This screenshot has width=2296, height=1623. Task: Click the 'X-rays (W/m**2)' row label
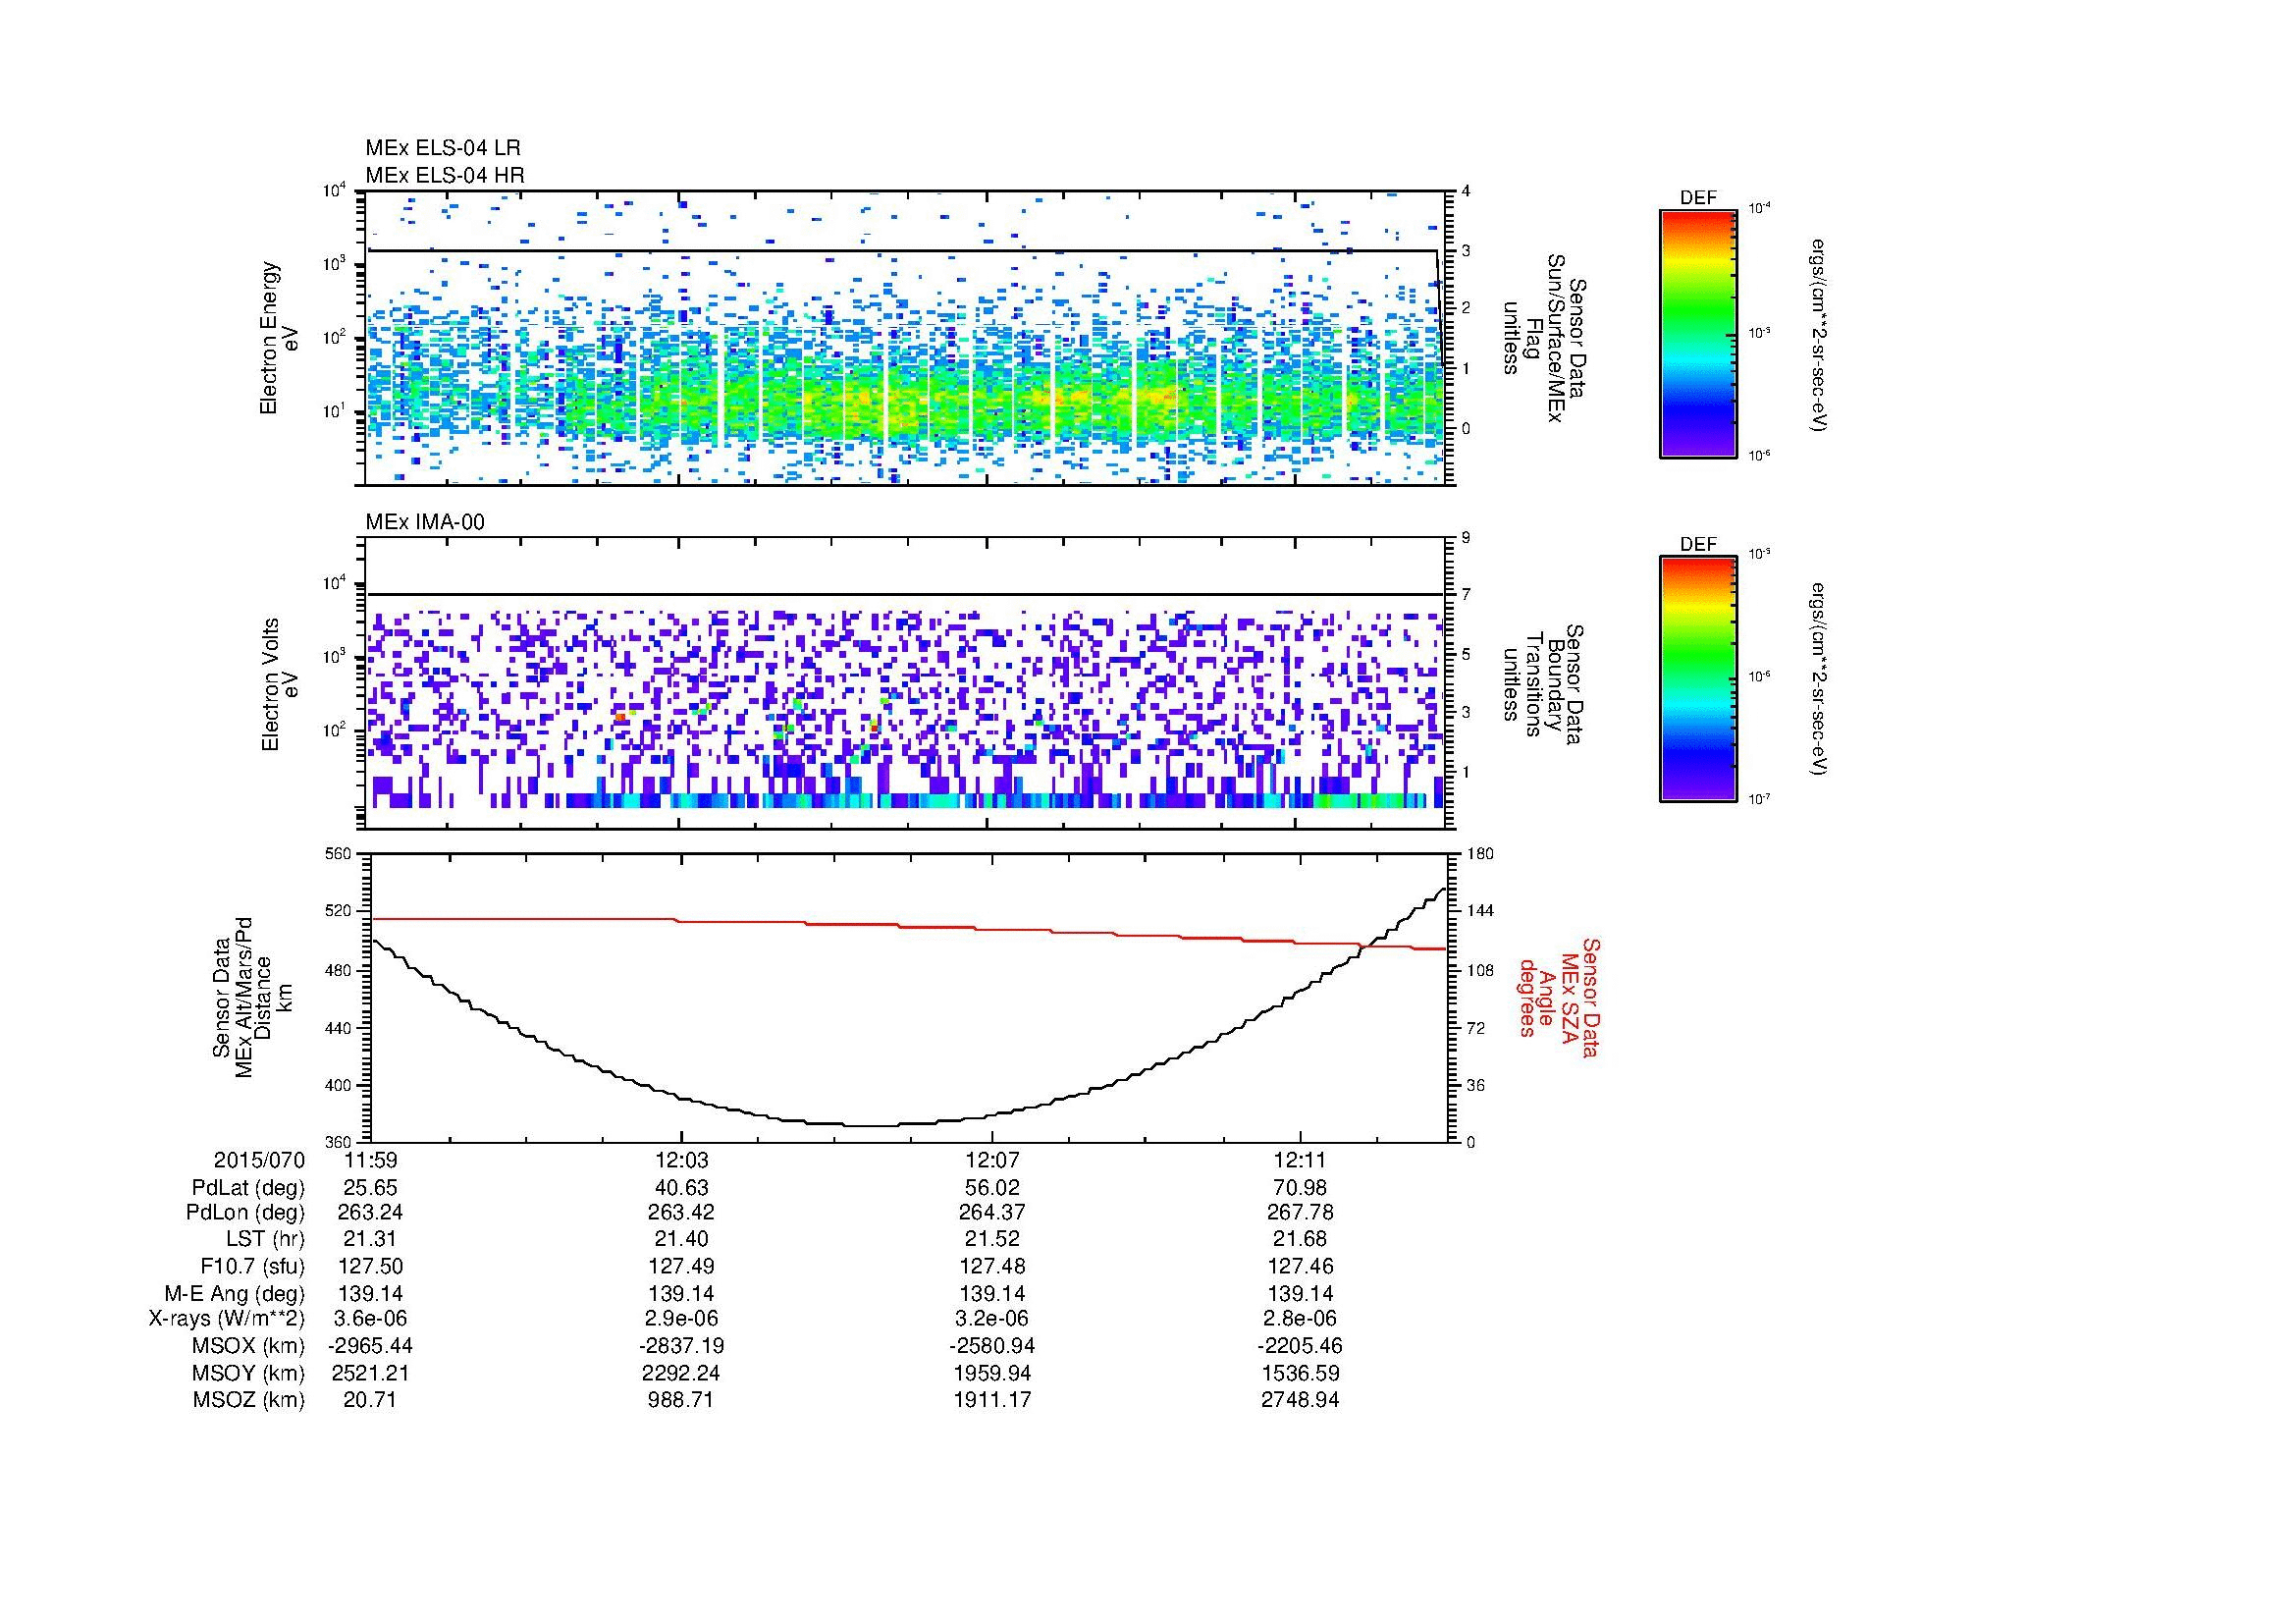[226, 1319]
